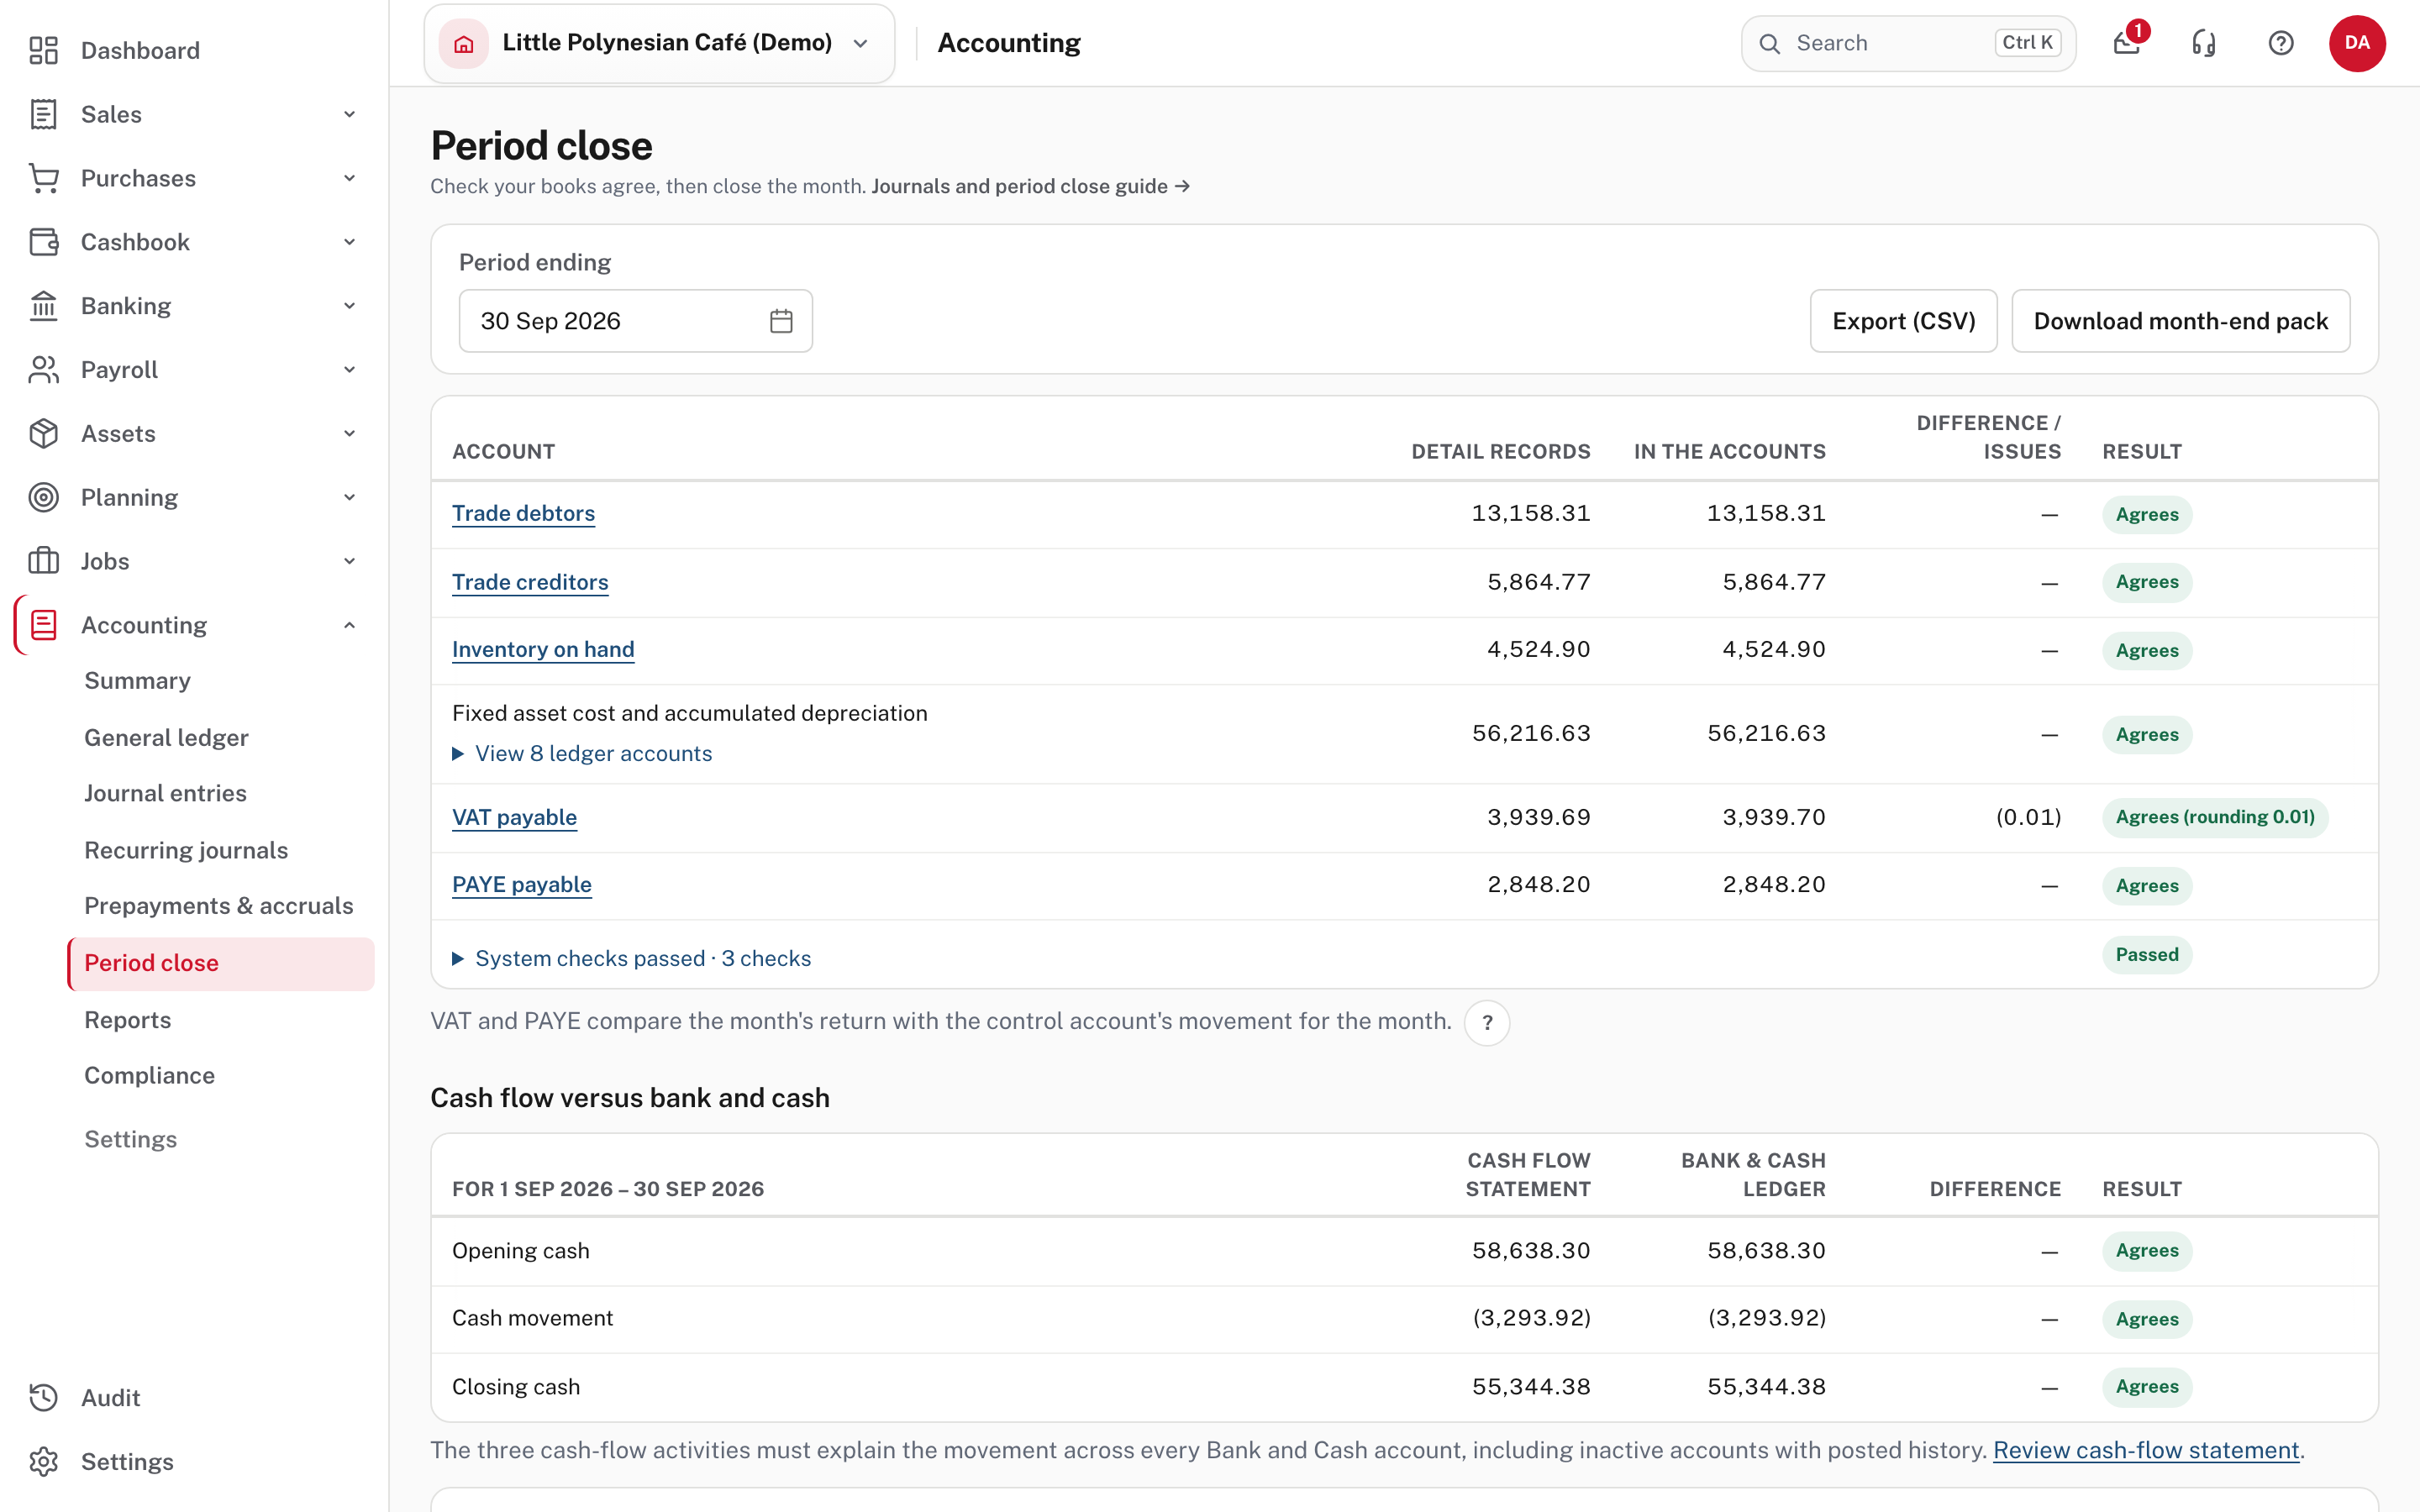Click the calendar icon in Period ending field
This screenshot has height=1512, width=2420.
(x=781, y=321)
